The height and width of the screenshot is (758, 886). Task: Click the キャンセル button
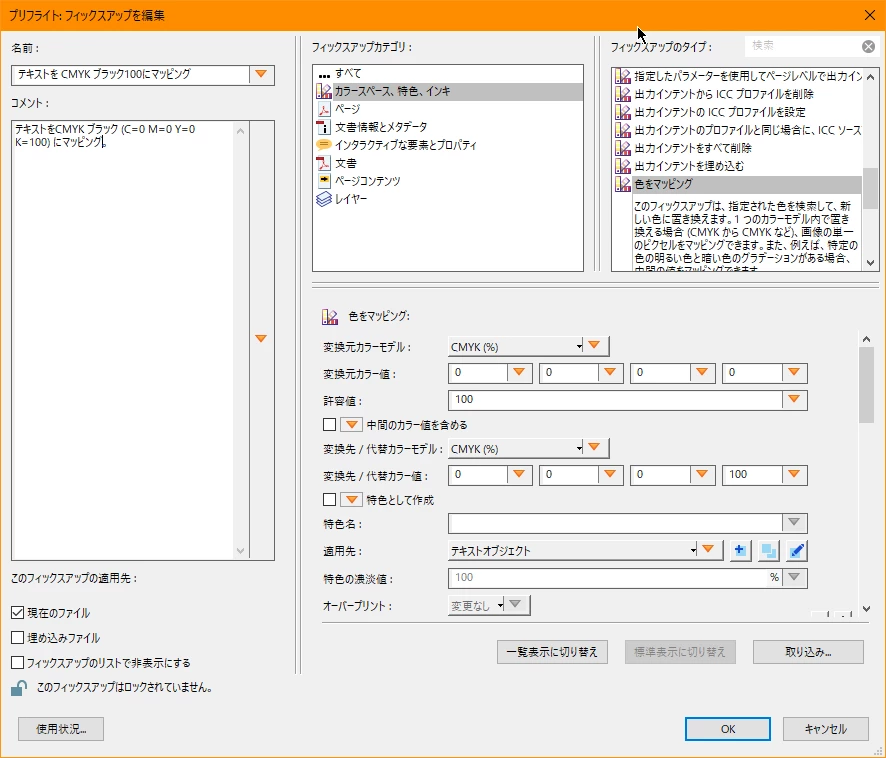pyautogui.click(x=826, y=729)
